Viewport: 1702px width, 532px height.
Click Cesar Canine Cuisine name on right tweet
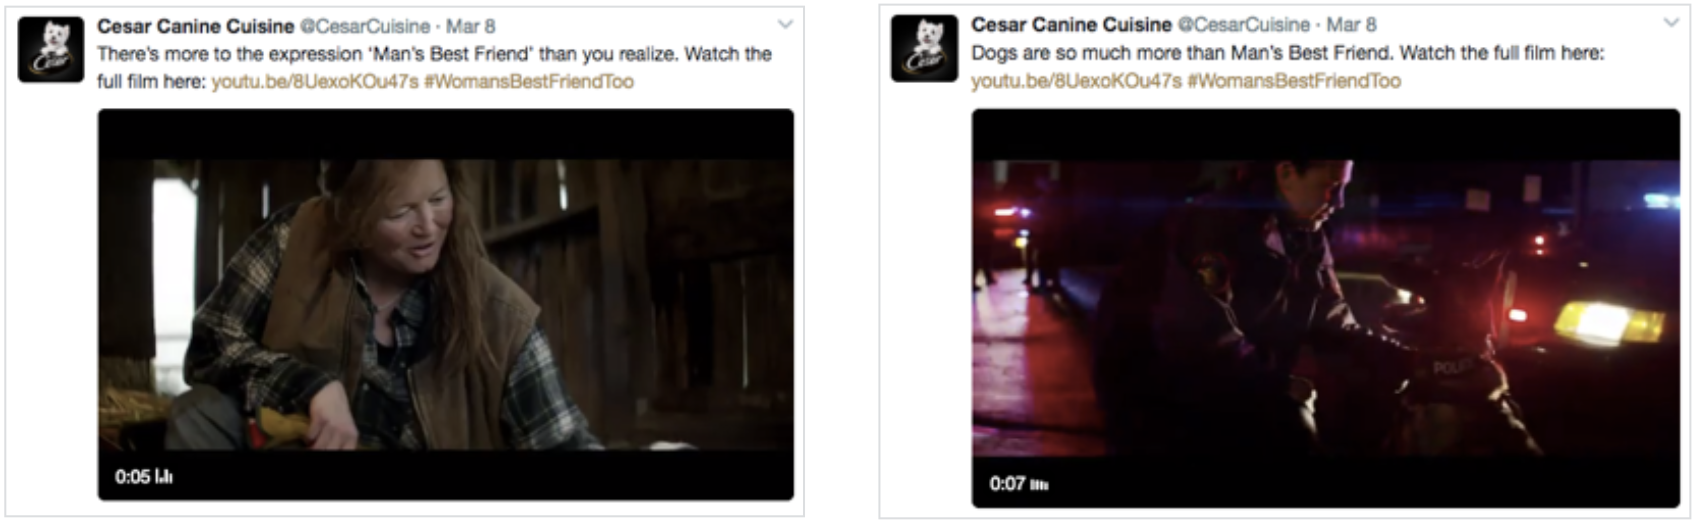1071,24
